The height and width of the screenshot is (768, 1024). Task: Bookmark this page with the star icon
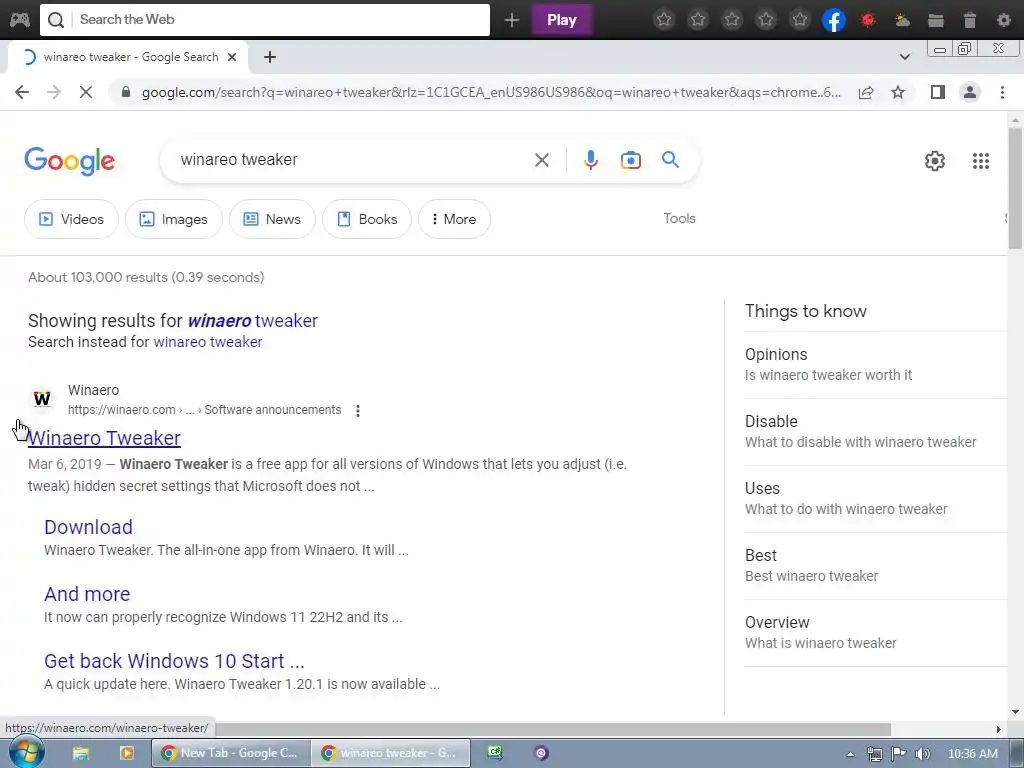tap(898, 92)
